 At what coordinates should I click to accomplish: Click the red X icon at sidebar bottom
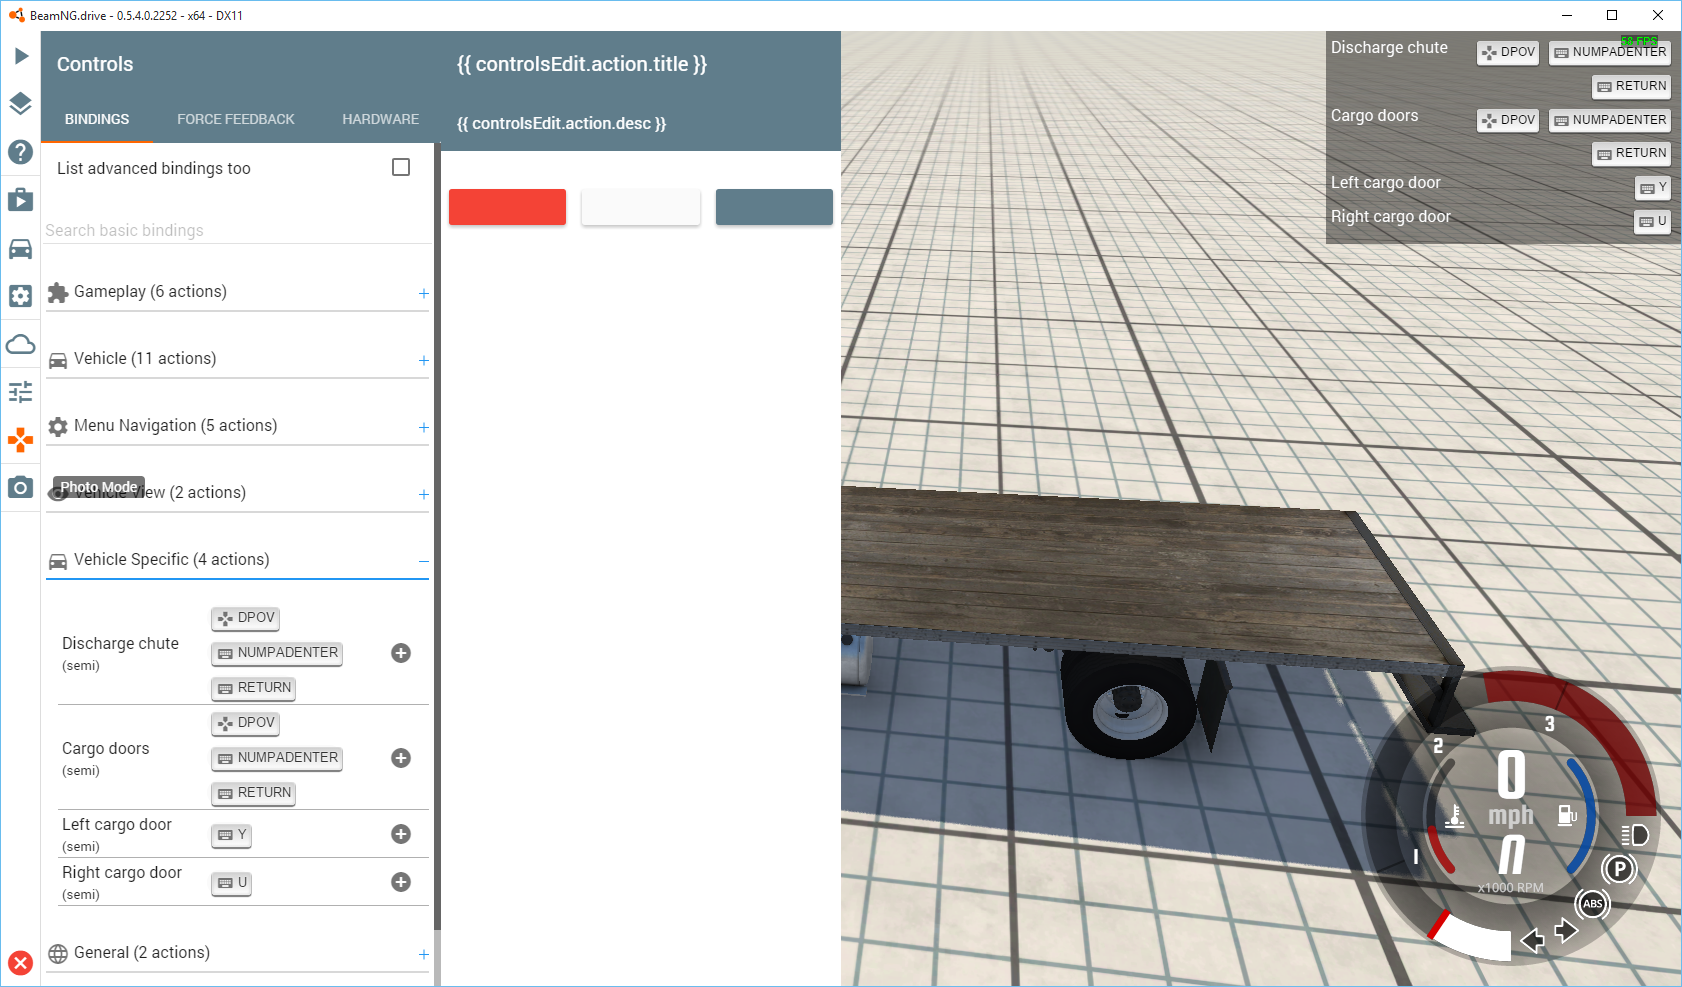[x=21, y=963]
